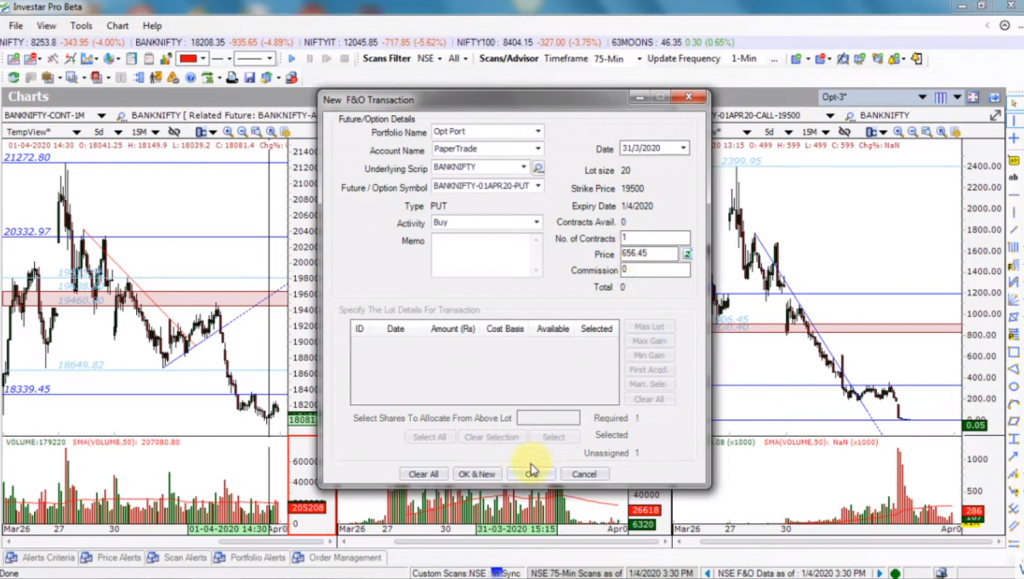Click the No. of Contracts input field

(x=655, y=238)
